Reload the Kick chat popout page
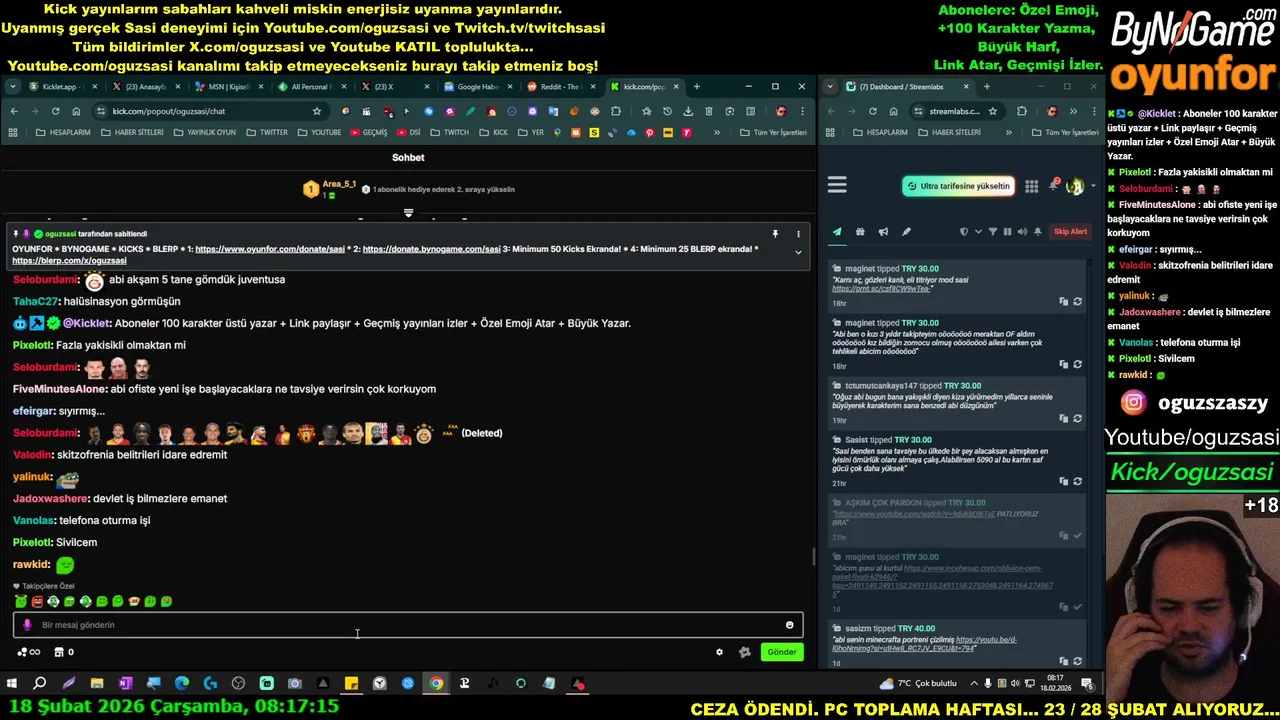 point(55,111)
